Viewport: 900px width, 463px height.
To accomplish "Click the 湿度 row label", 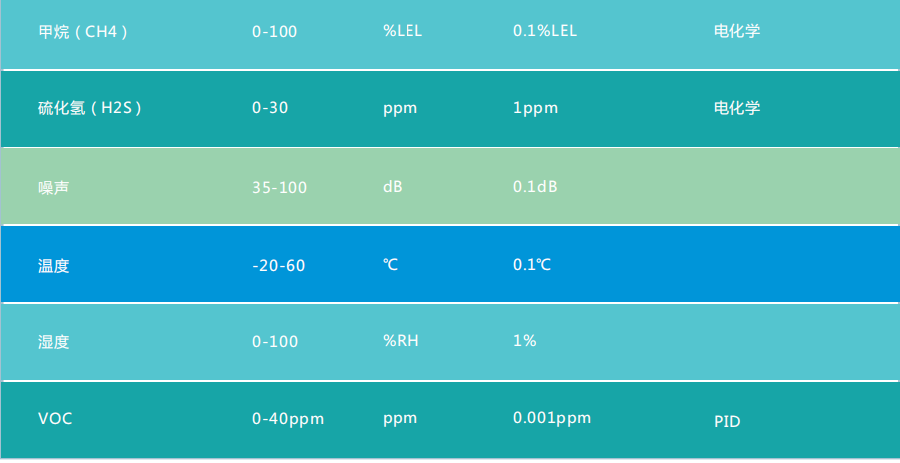I will pyautogui.click(x=53, y=341).
